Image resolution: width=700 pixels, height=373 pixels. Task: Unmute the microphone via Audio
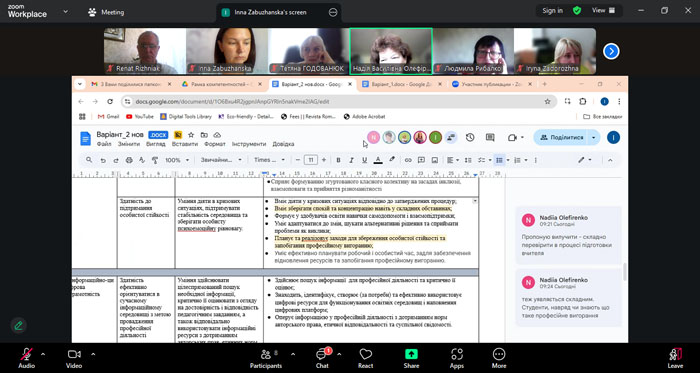coord(26,358)
